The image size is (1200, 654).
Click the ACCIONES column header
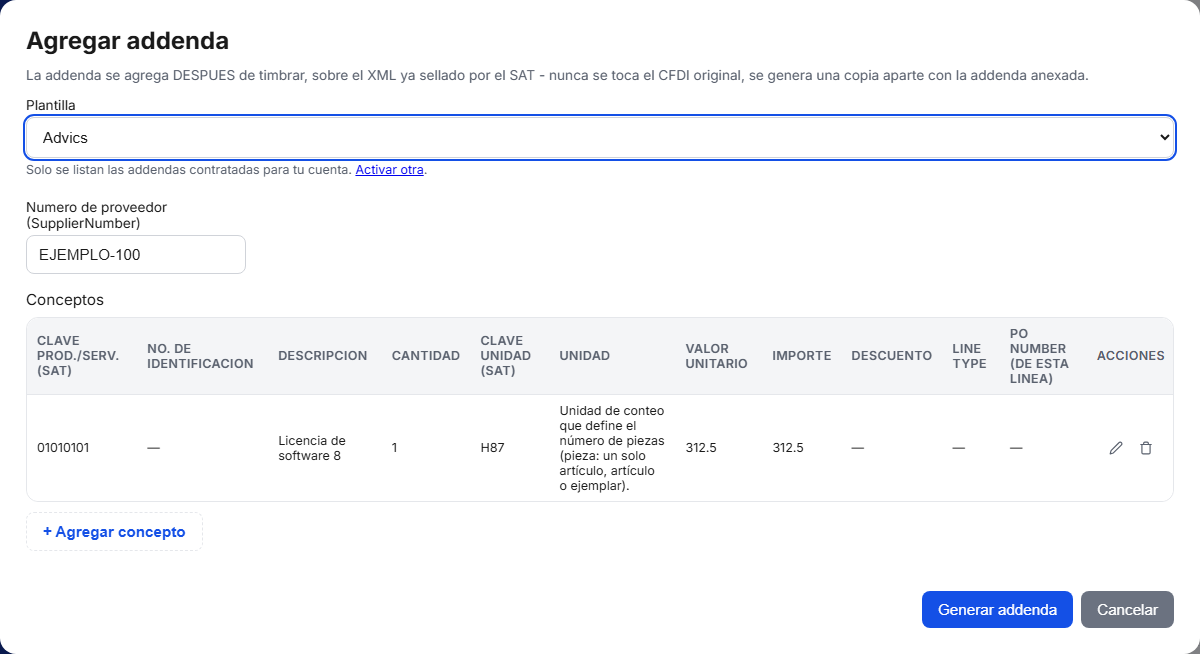pos(1131,356)
